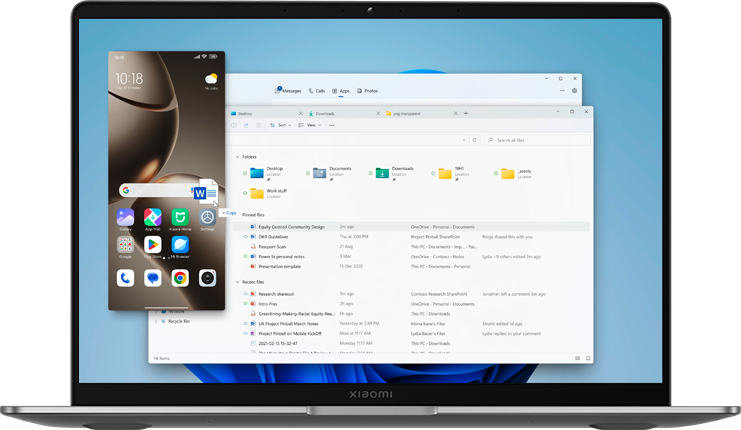Select the Apps tab in Phone Link window
Screen dimensions: 741x430
341,91
